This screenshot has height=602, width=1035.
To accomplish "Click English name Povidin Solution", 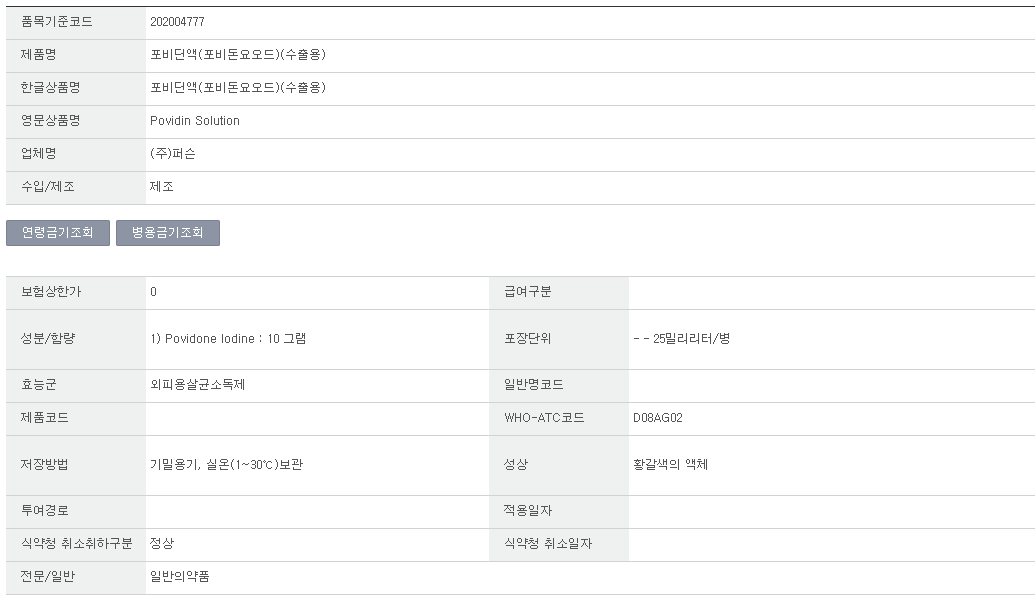I will 195,121.
